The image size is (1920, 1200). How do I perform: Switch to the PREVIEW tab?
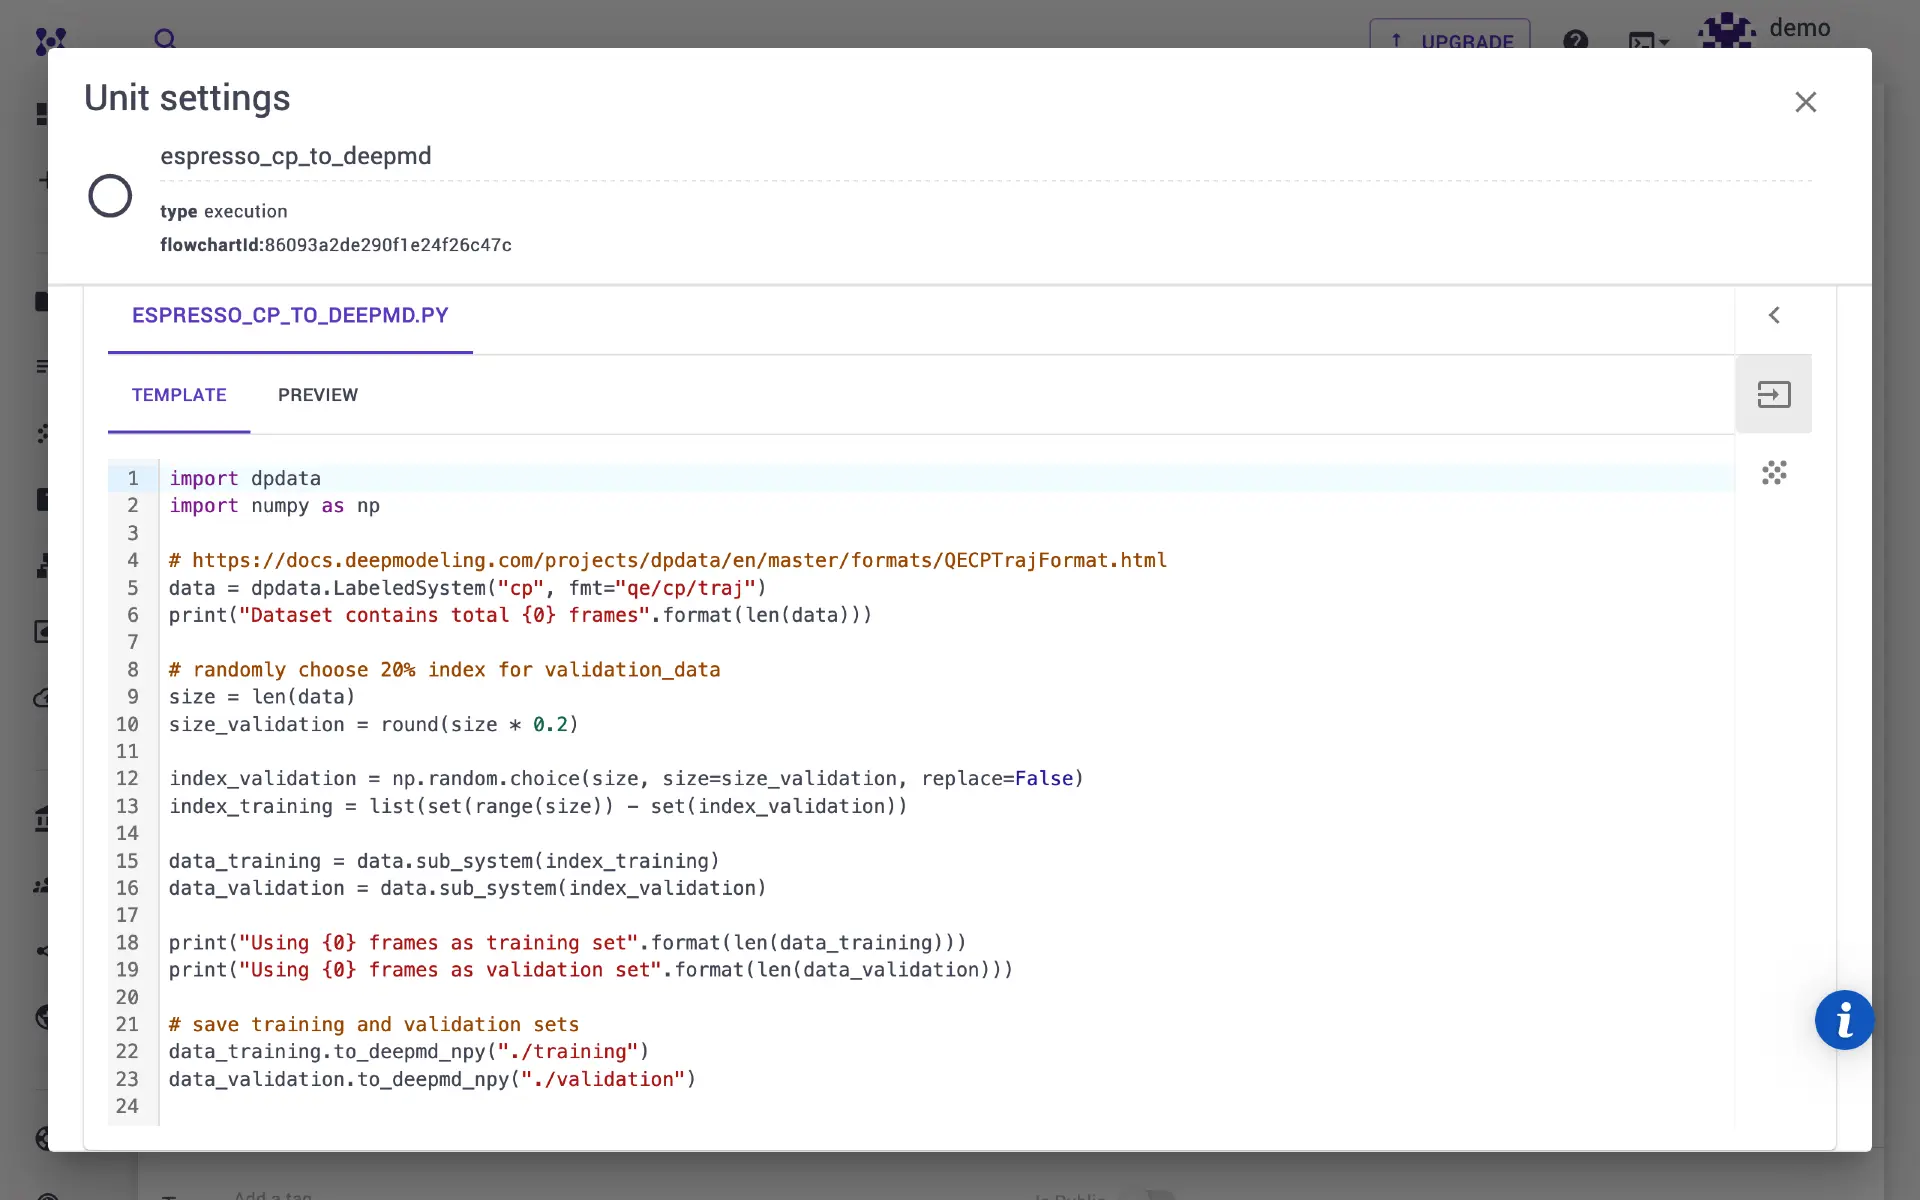coord(318,395)
